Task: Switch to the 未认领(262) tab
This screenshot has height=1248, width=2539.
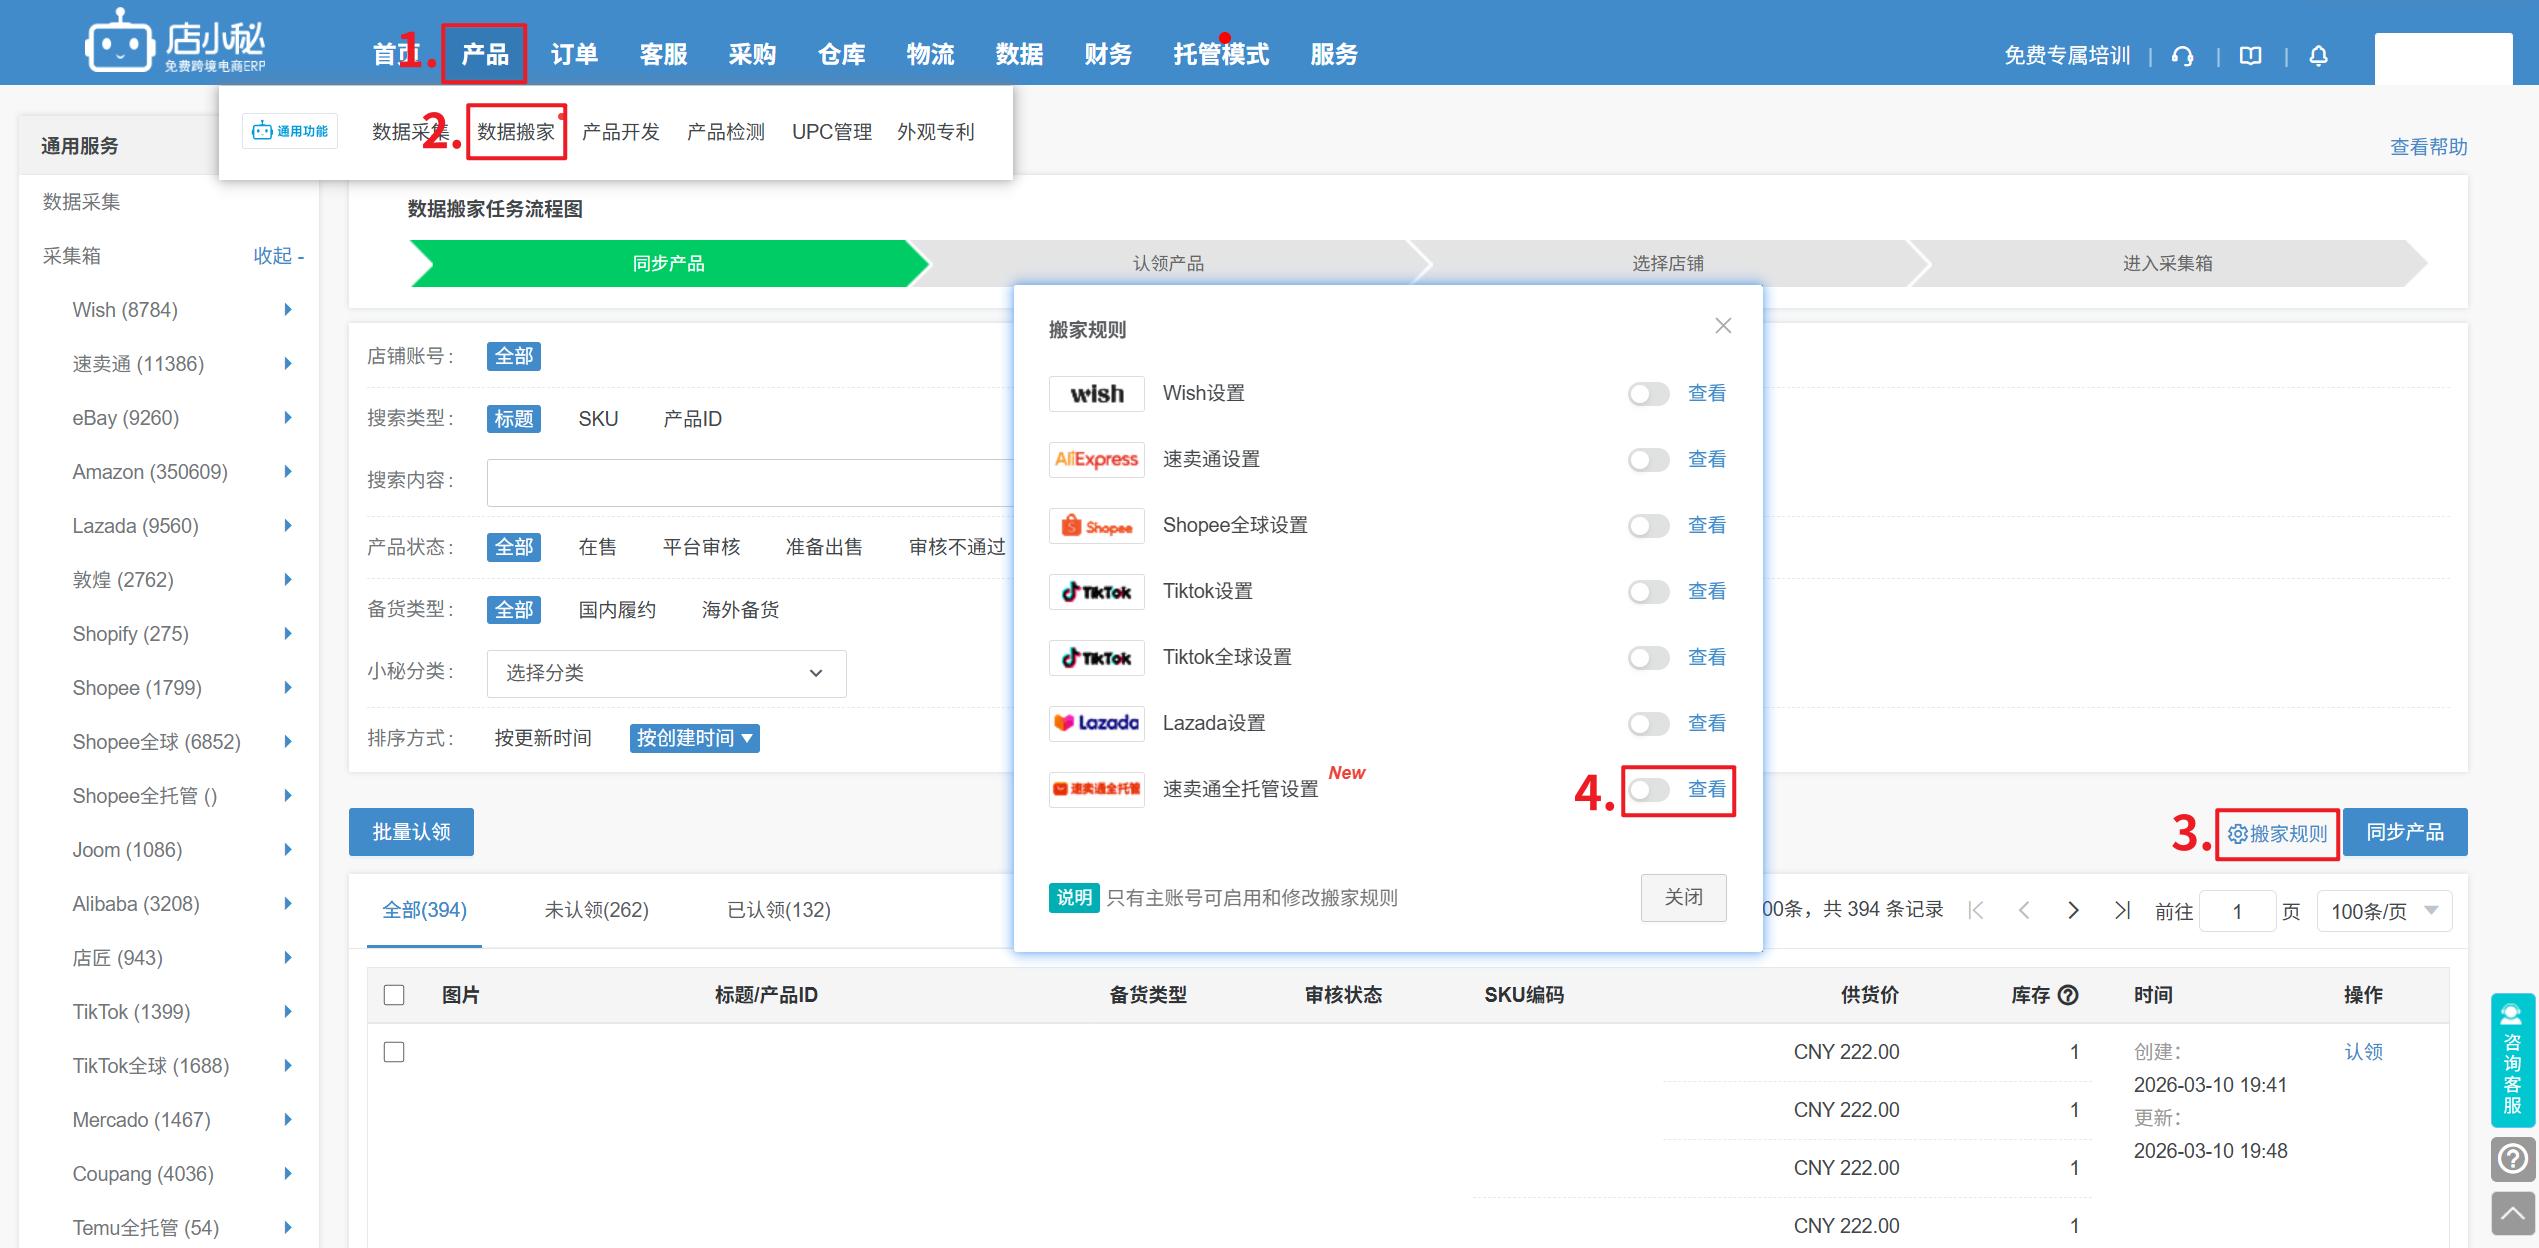Action: tap(596, 910)
